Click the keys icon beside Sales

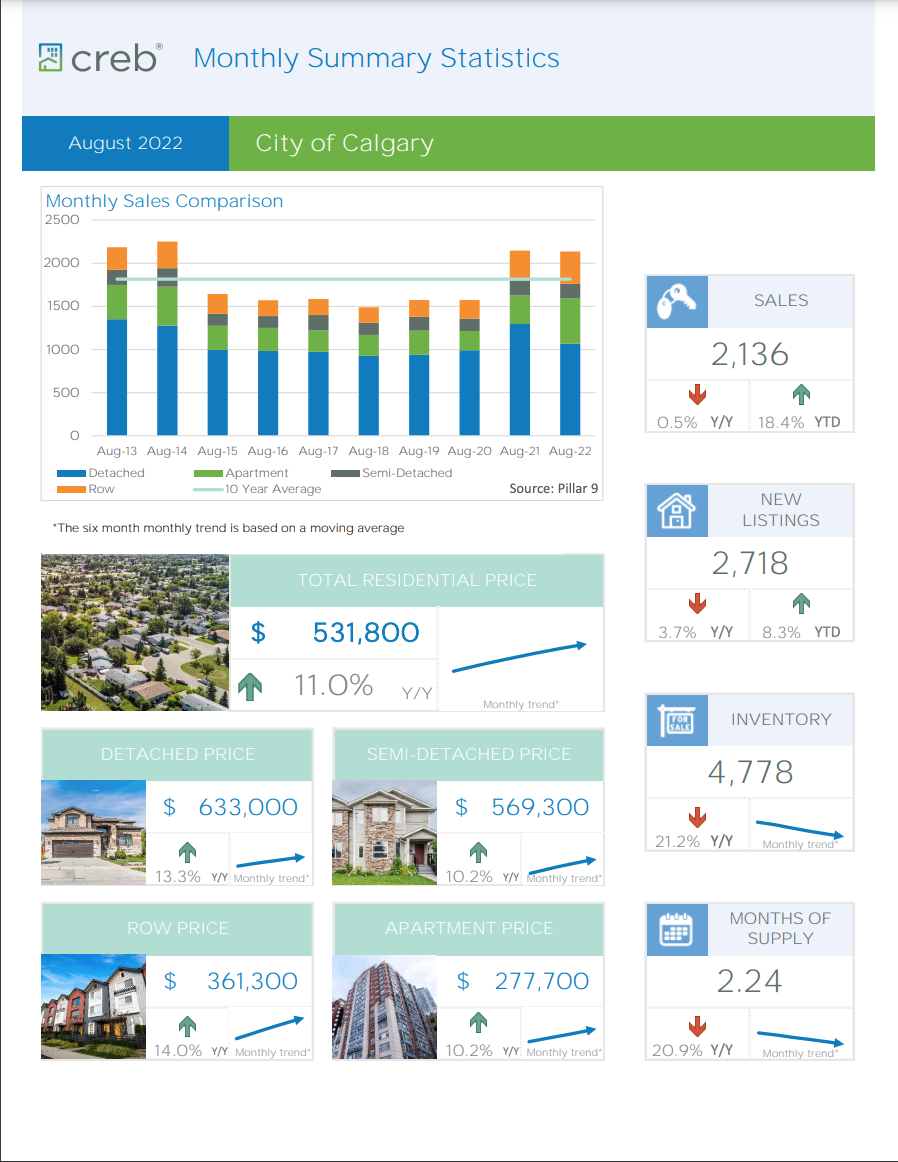tap(676, 301)
